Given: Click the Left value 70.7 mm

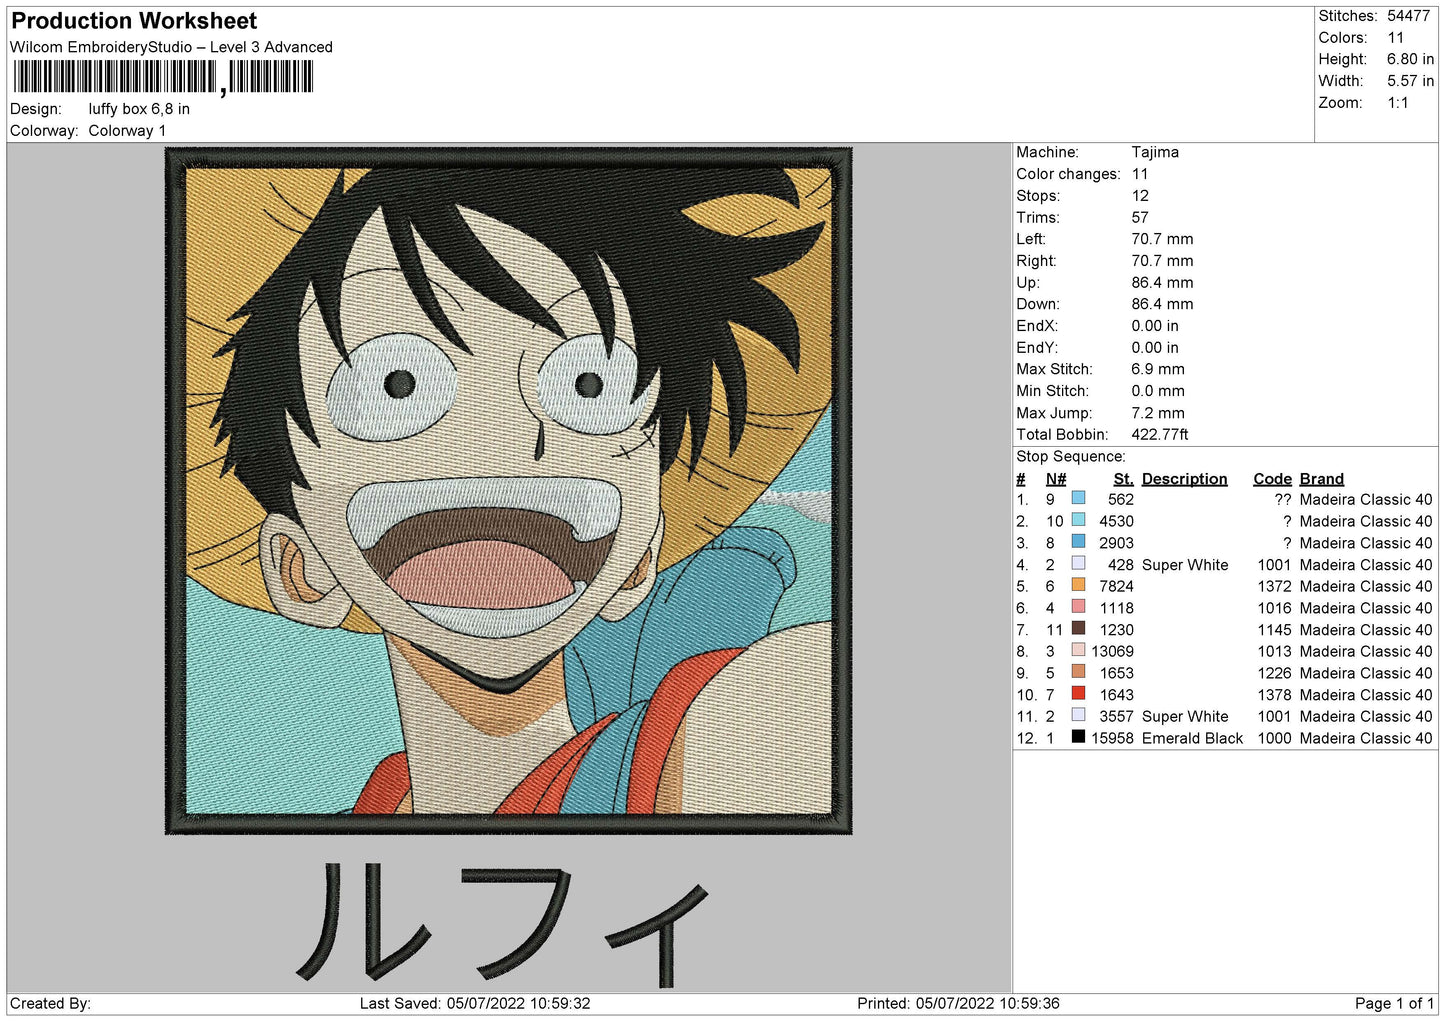Looking at the screenshot, I should pyautogui.click(x=1162, y=239).
